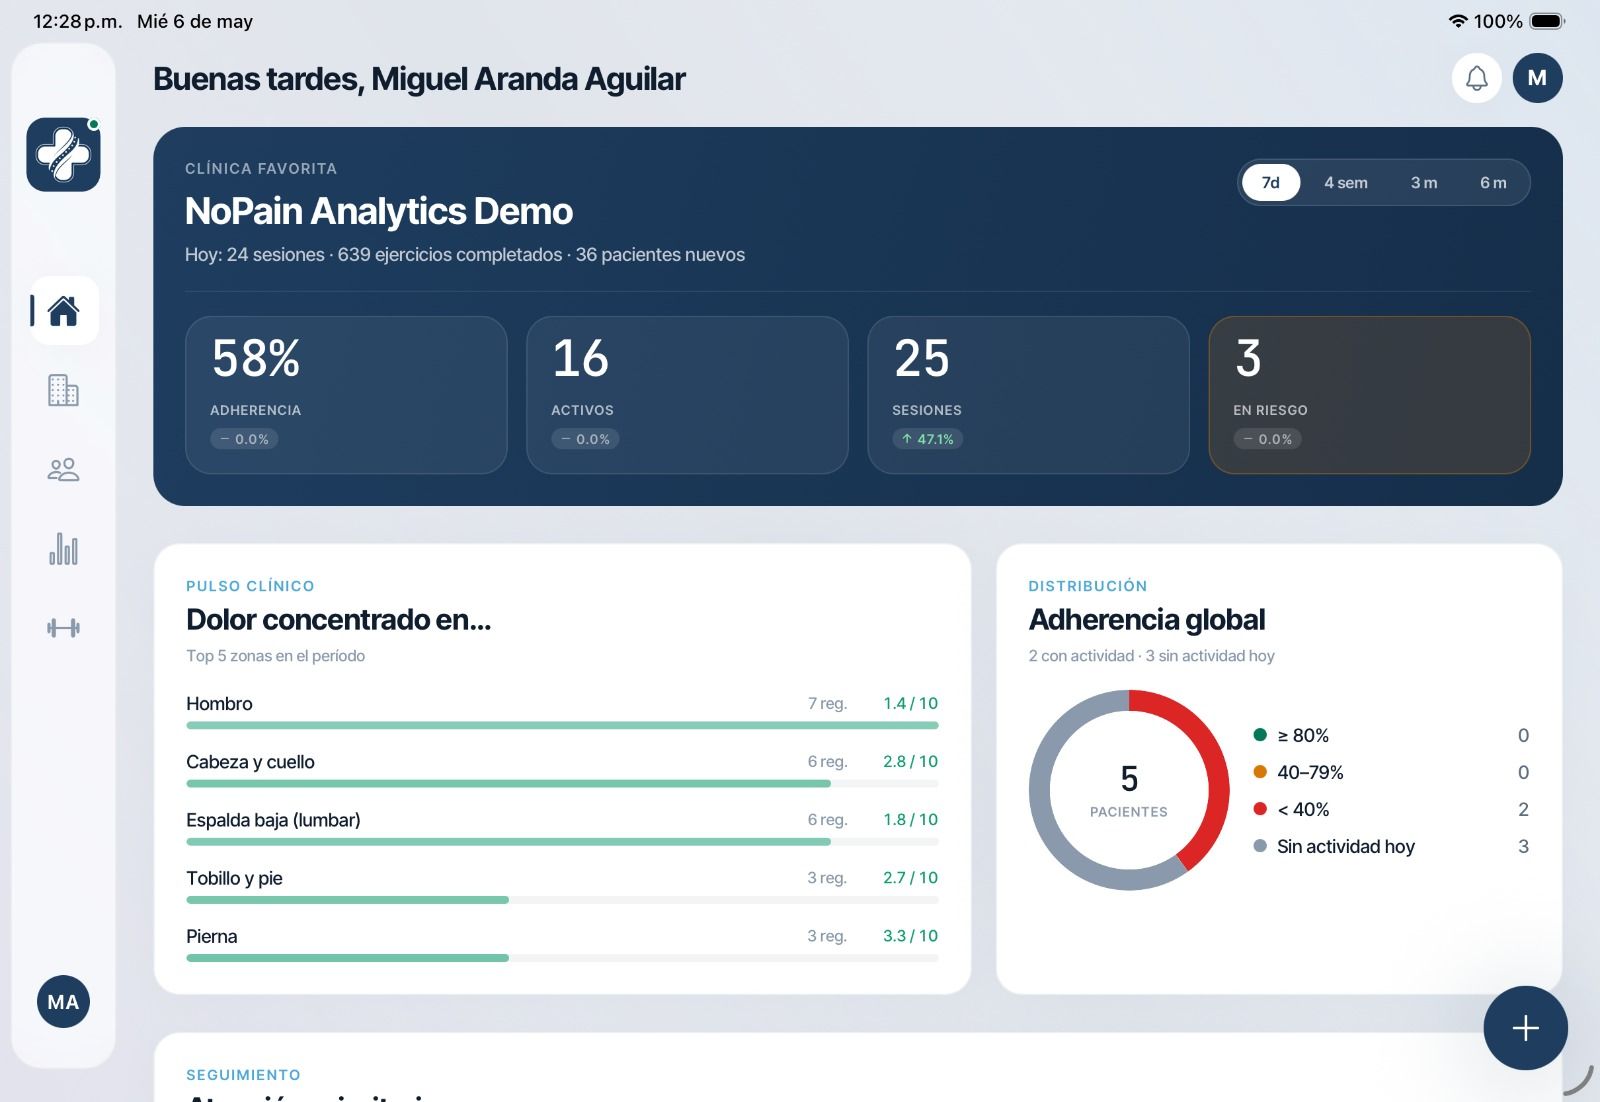Viewport: 1600px width, 1102px height.
Task: Select the Sin actividad hoy legend entry
Action: coord(1391,846)
